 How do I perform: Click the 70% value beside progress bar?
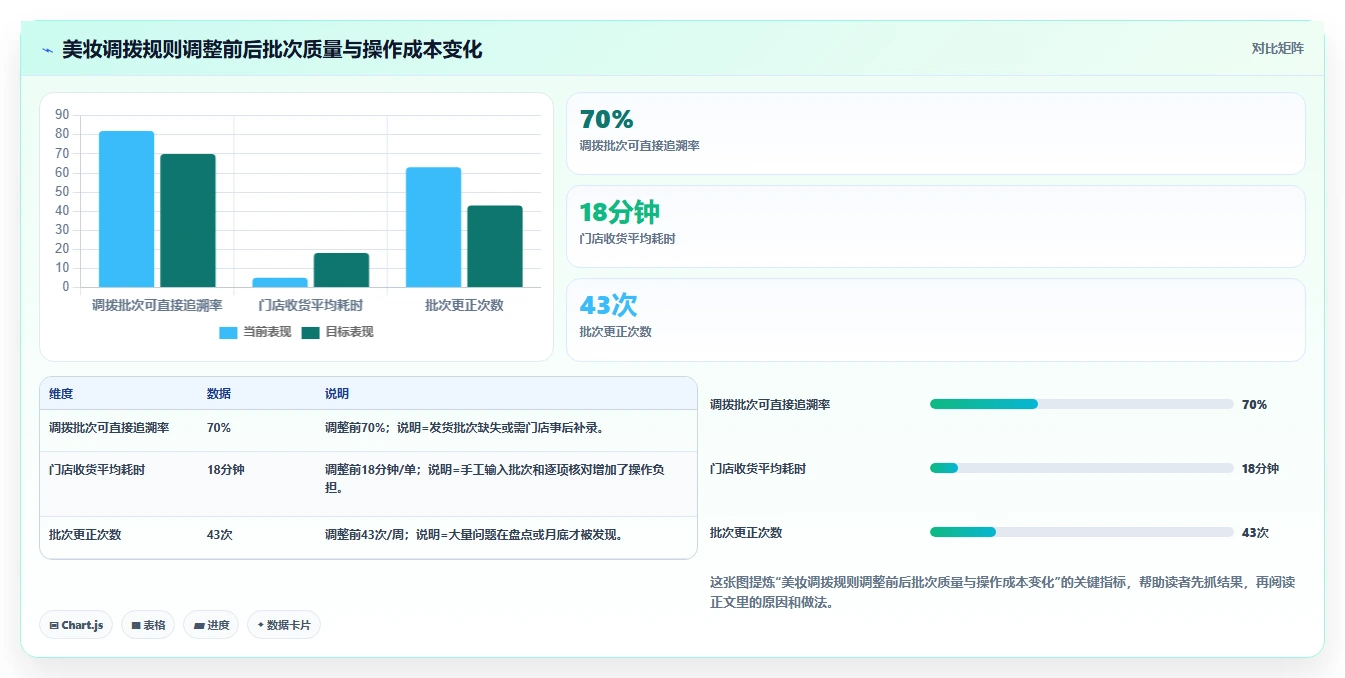1254,404
